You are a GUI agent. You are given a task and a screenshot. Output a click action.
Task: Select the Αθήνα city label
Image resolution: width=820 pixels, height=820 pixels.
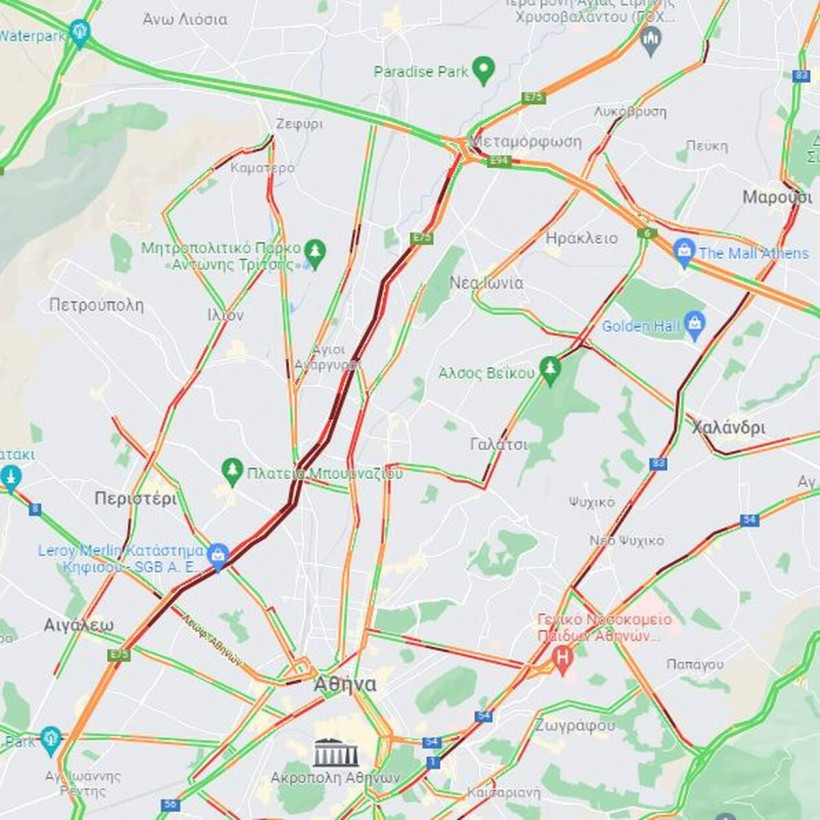(345, 684)
